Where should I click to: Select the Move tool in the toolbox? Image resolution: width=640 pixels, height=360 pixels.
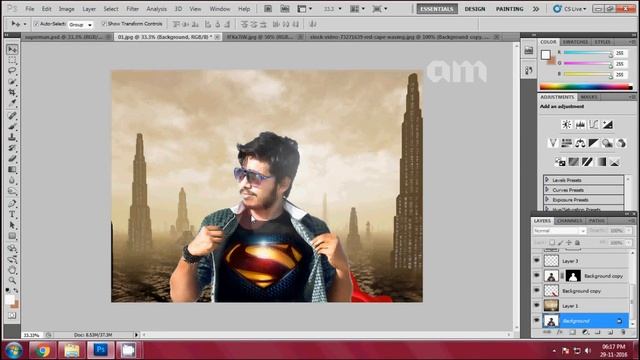tap(12, 49)
